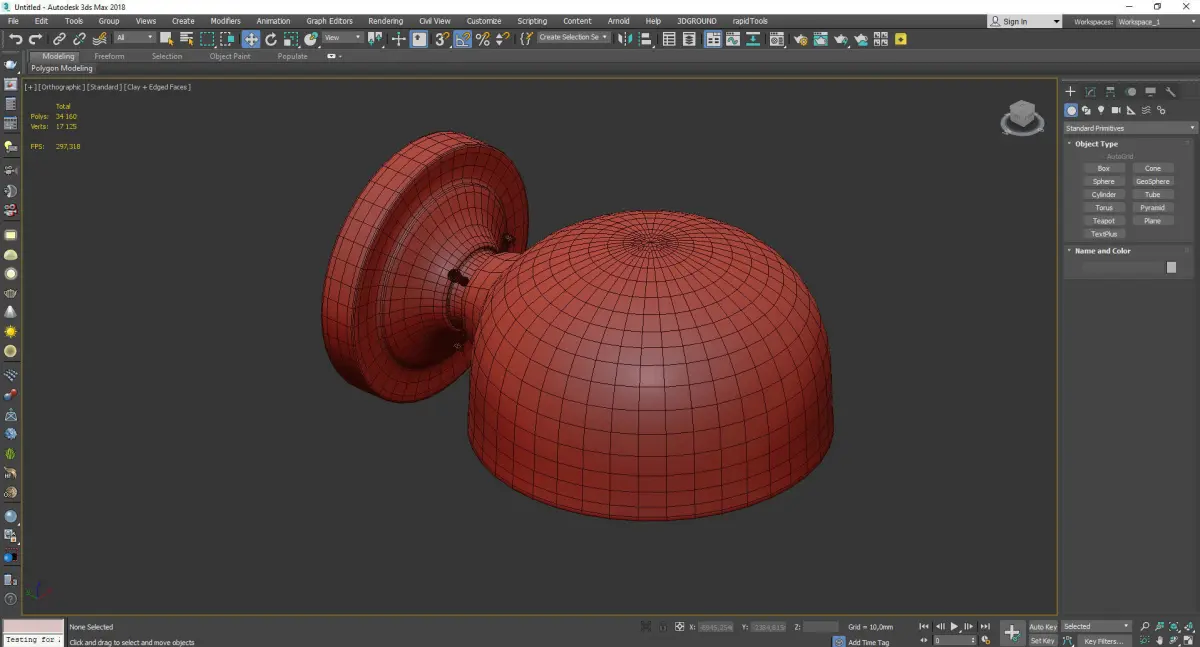The width and height of the screenshot is (1200, 647).
Task: Click the current frame number field
Action: 954,640
